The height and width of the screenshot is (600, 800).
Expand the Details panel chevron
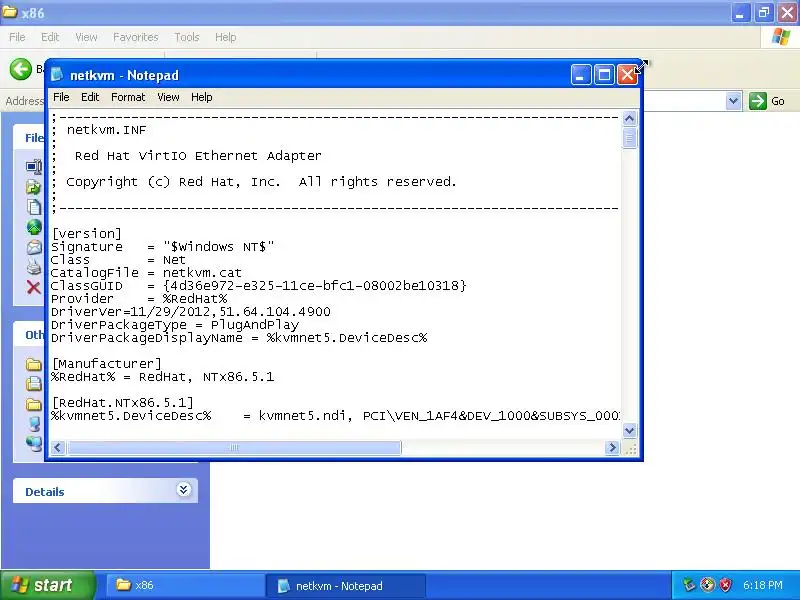(x=183, y=490)
